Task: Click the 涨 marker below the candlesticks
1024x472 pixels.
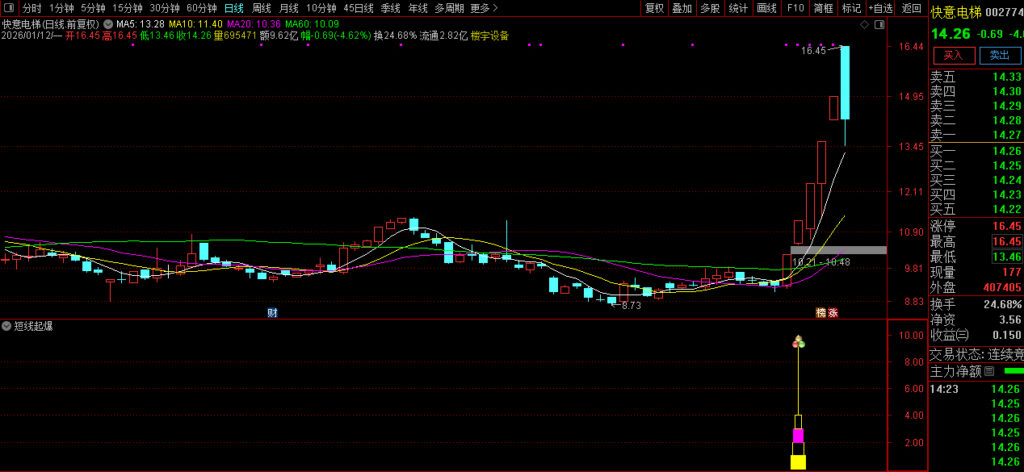Action: tap(832, 313)
